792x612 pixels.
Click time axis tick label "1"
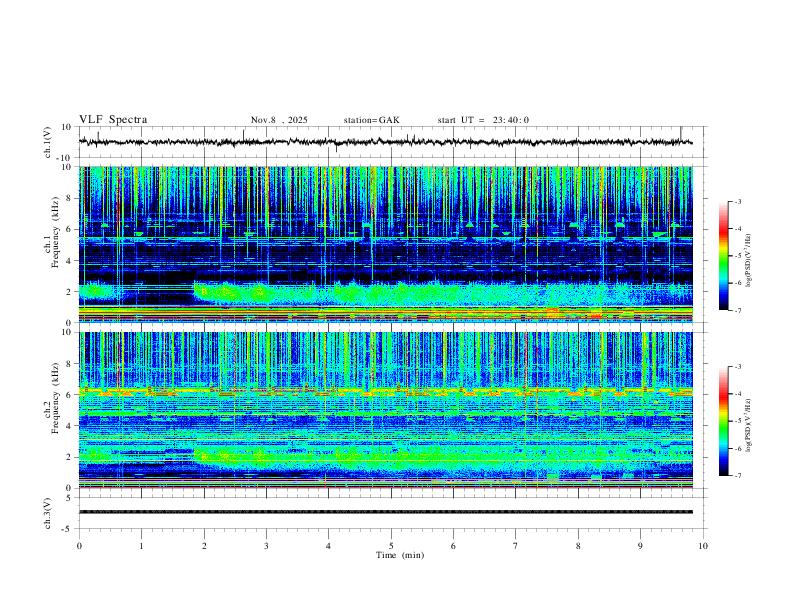pos(141,546)
